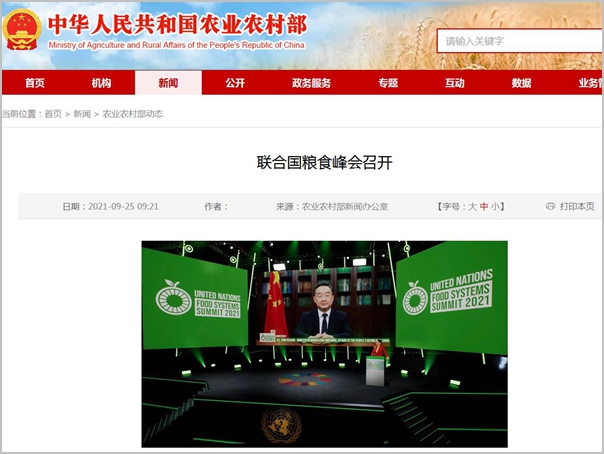Click the printer icon beside 打印本页
Viewport: 604px width, 454px height.
(550, 207)
